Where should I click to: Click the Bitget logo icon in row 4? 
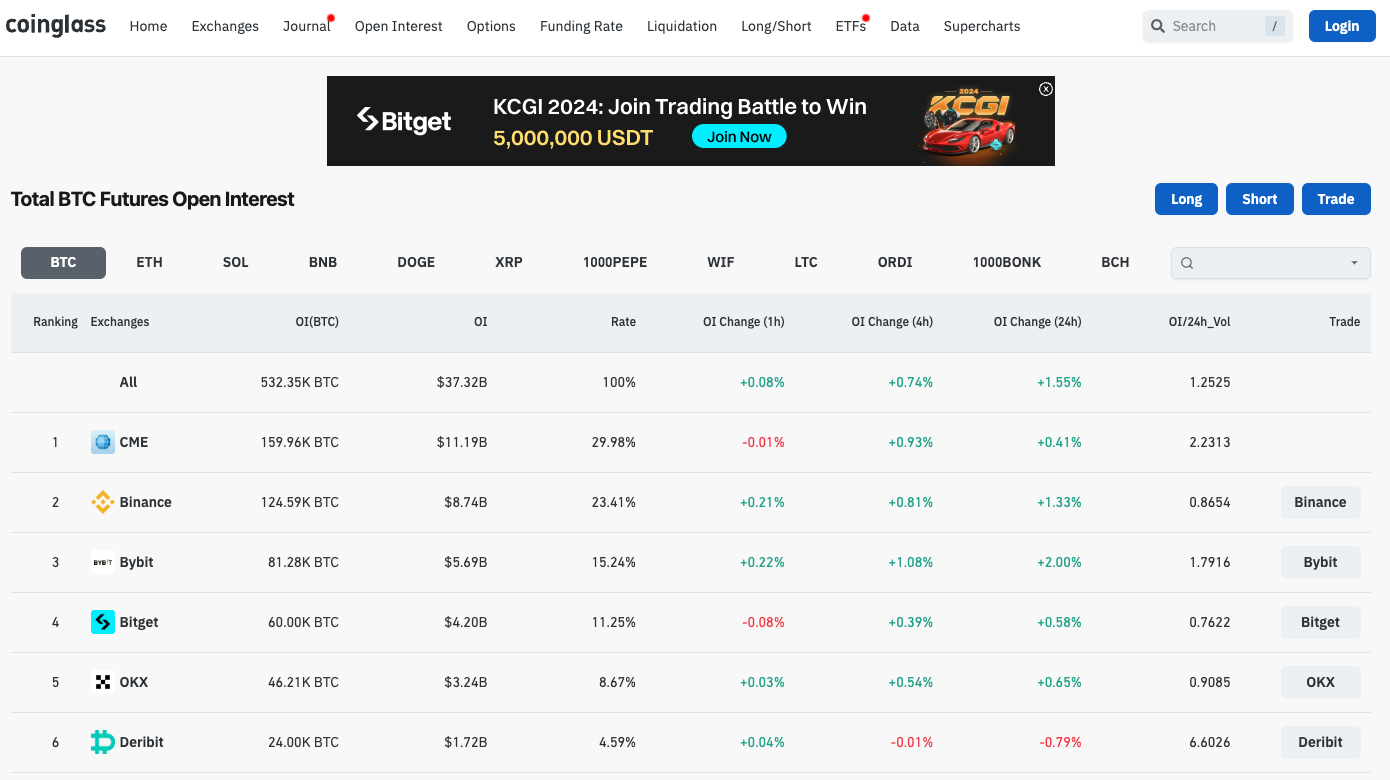[103, 622]
